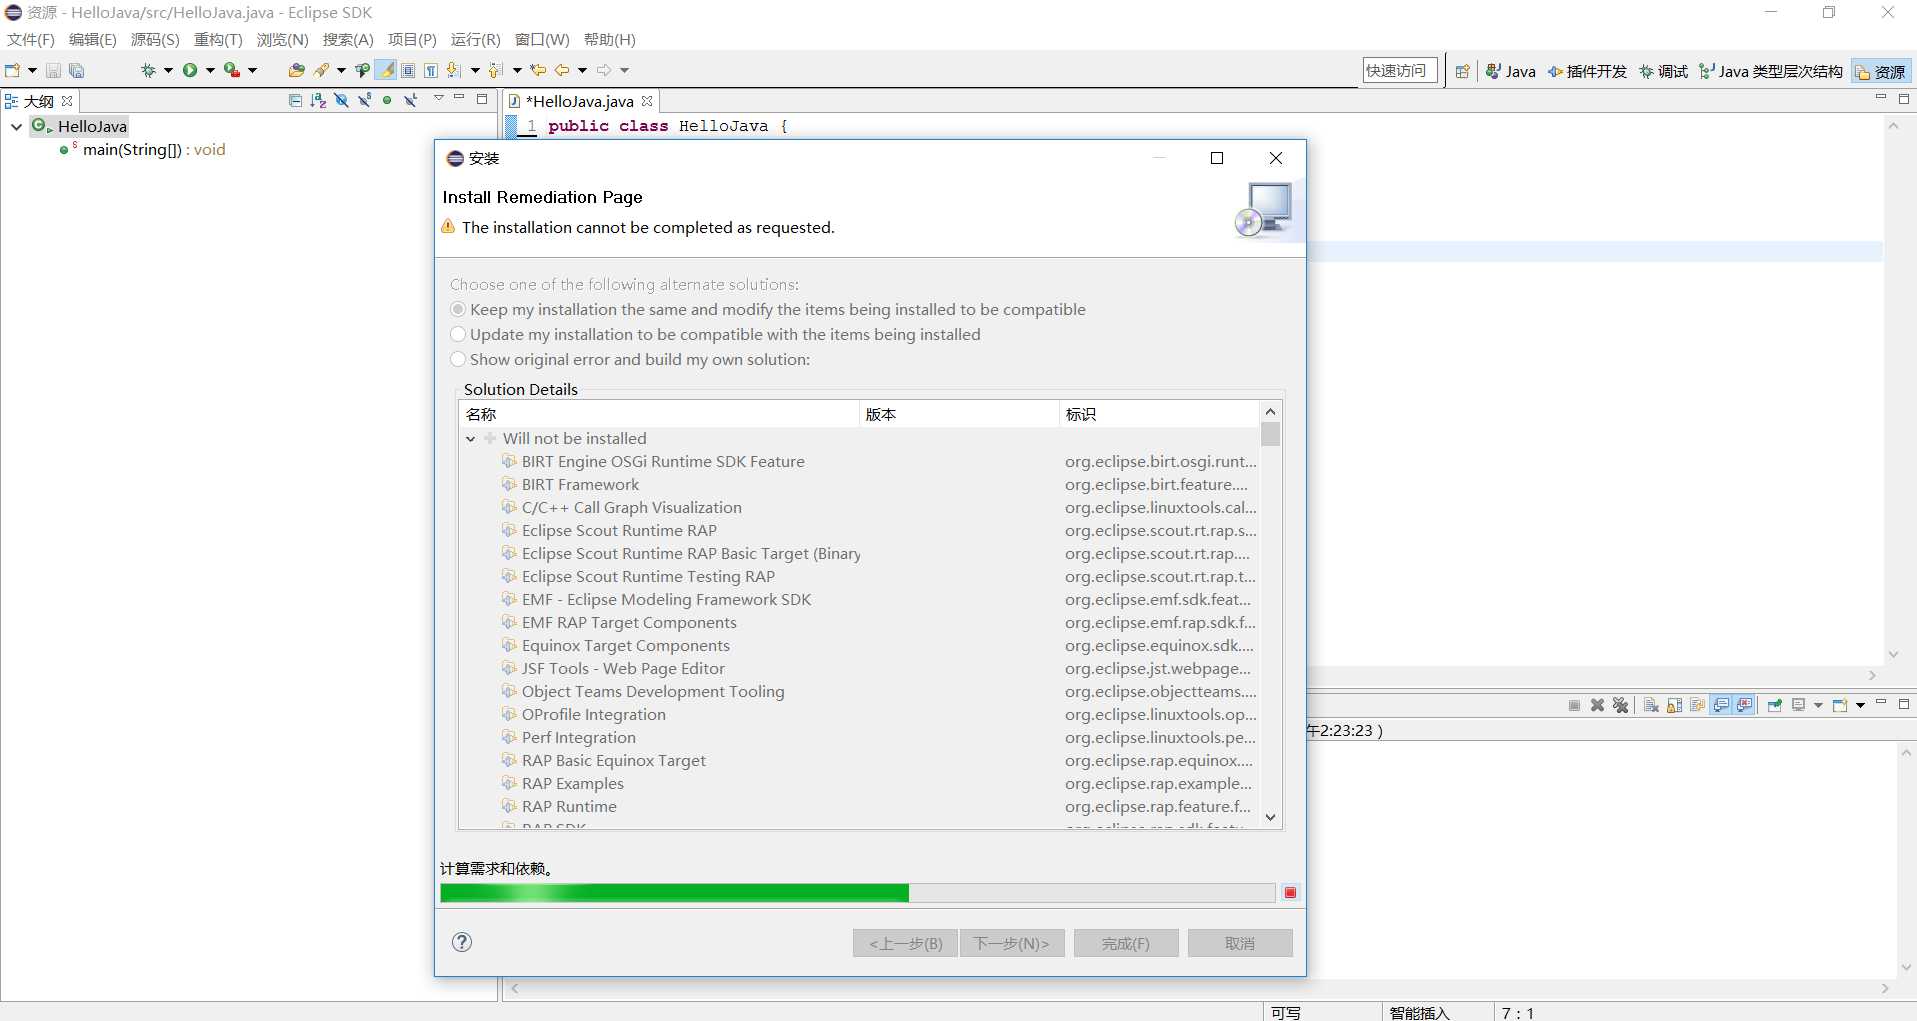1917x1021 pixels.
Task: Collapse the HelloJava outline tree node
Action: pyautogui.click(x=16, y=126)
